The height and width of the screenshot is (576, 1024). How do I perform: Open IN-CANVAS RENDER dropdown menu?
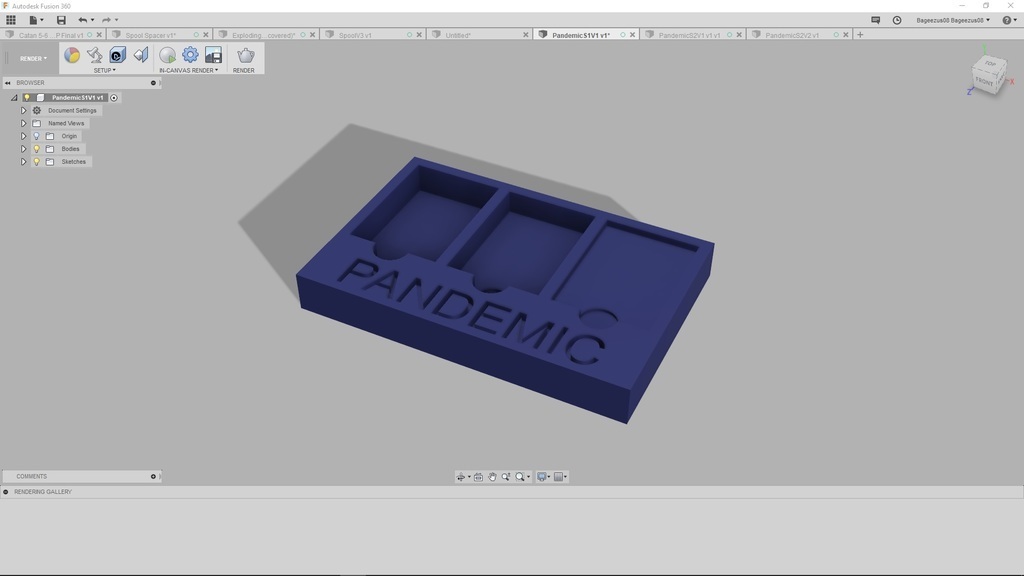[x=189, y=71]
